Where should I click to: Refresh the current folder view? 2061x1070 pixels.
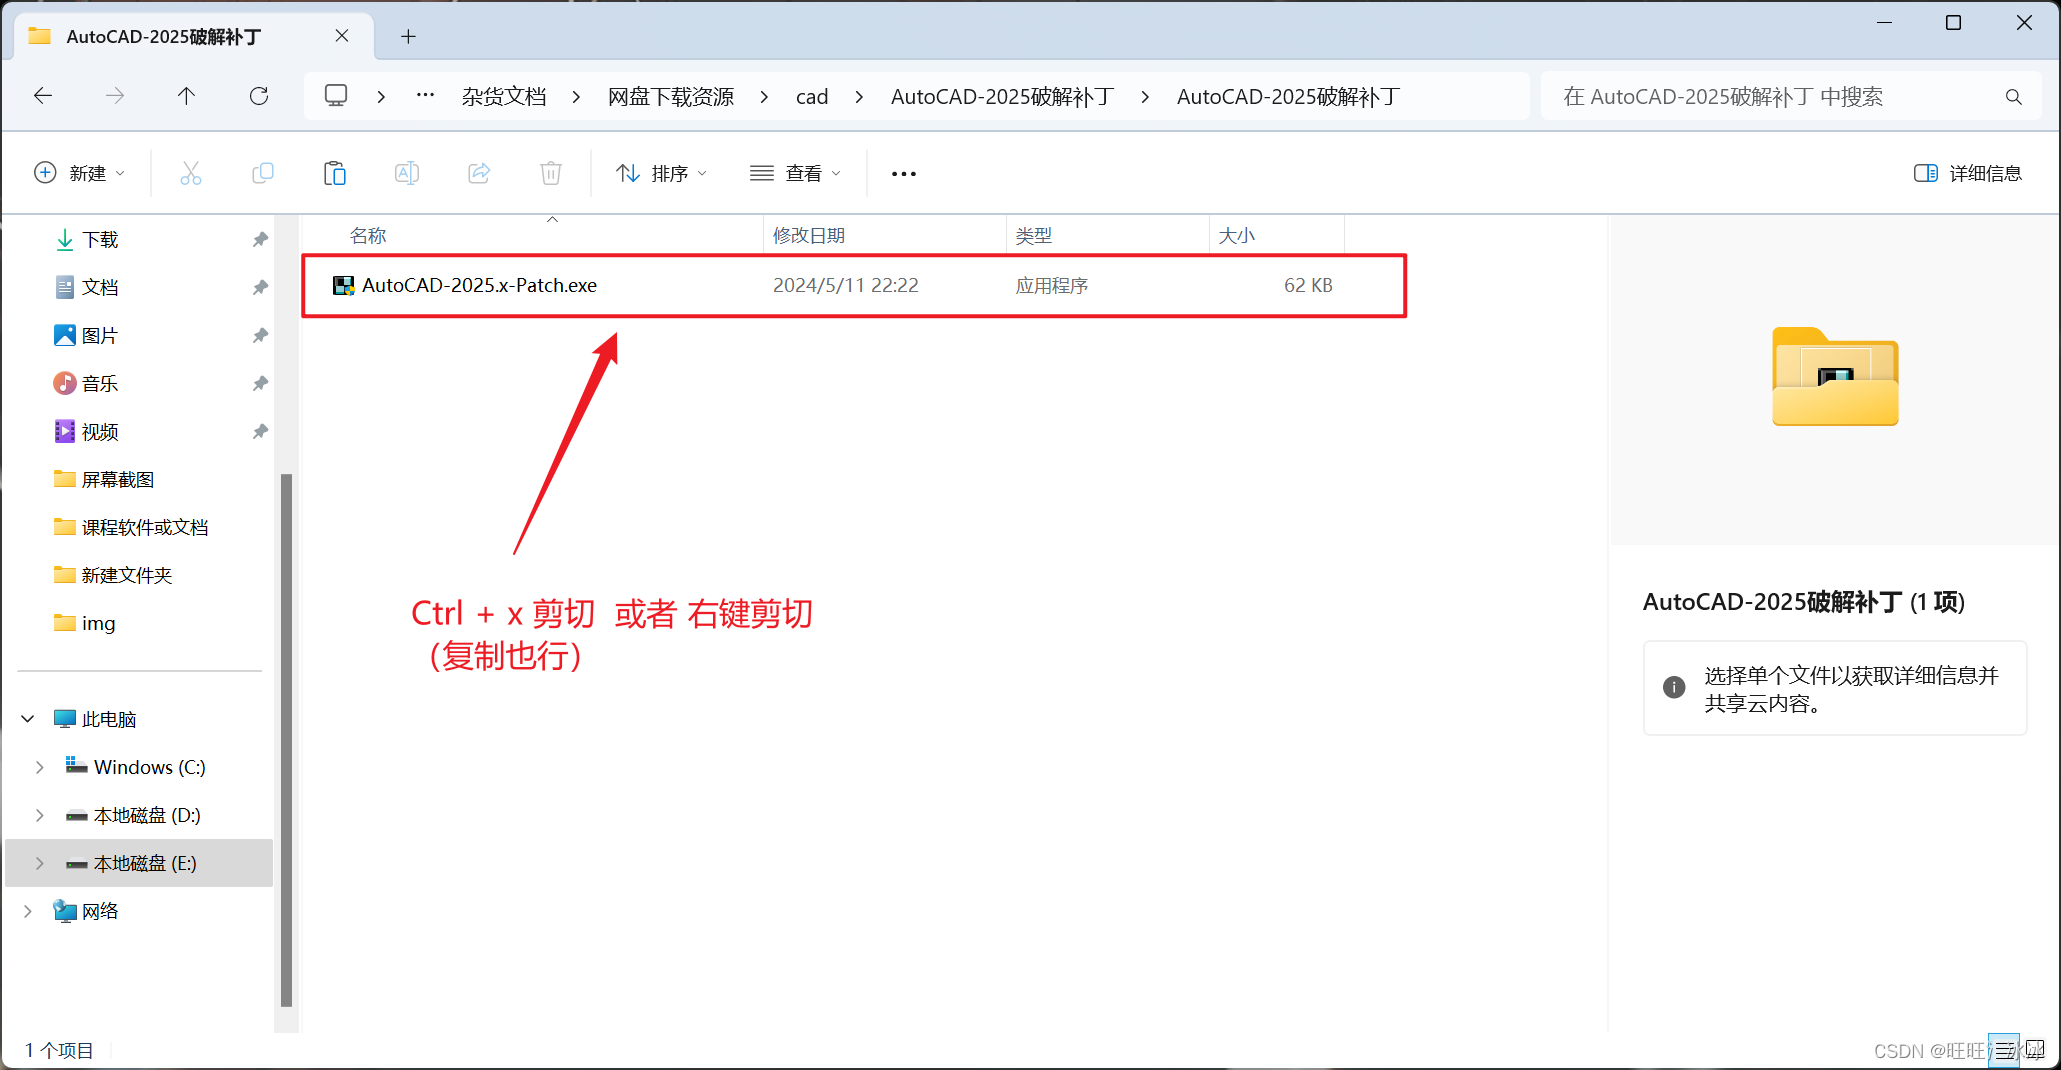click(259, 96)
